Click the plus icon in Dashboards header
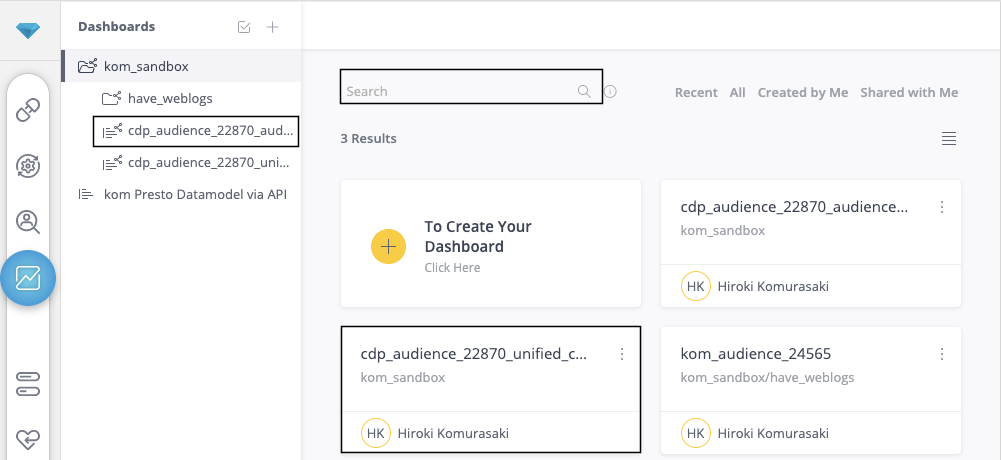Image resolution: width=1001 pixels, height=460 pixels. click(272, 27)
